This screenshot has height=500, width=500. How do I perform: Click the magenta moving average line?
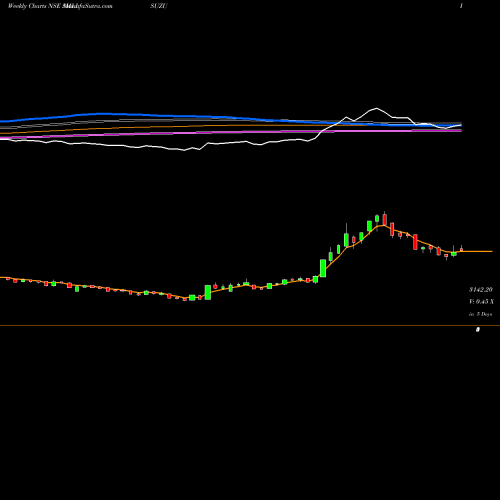coord(231,132)
